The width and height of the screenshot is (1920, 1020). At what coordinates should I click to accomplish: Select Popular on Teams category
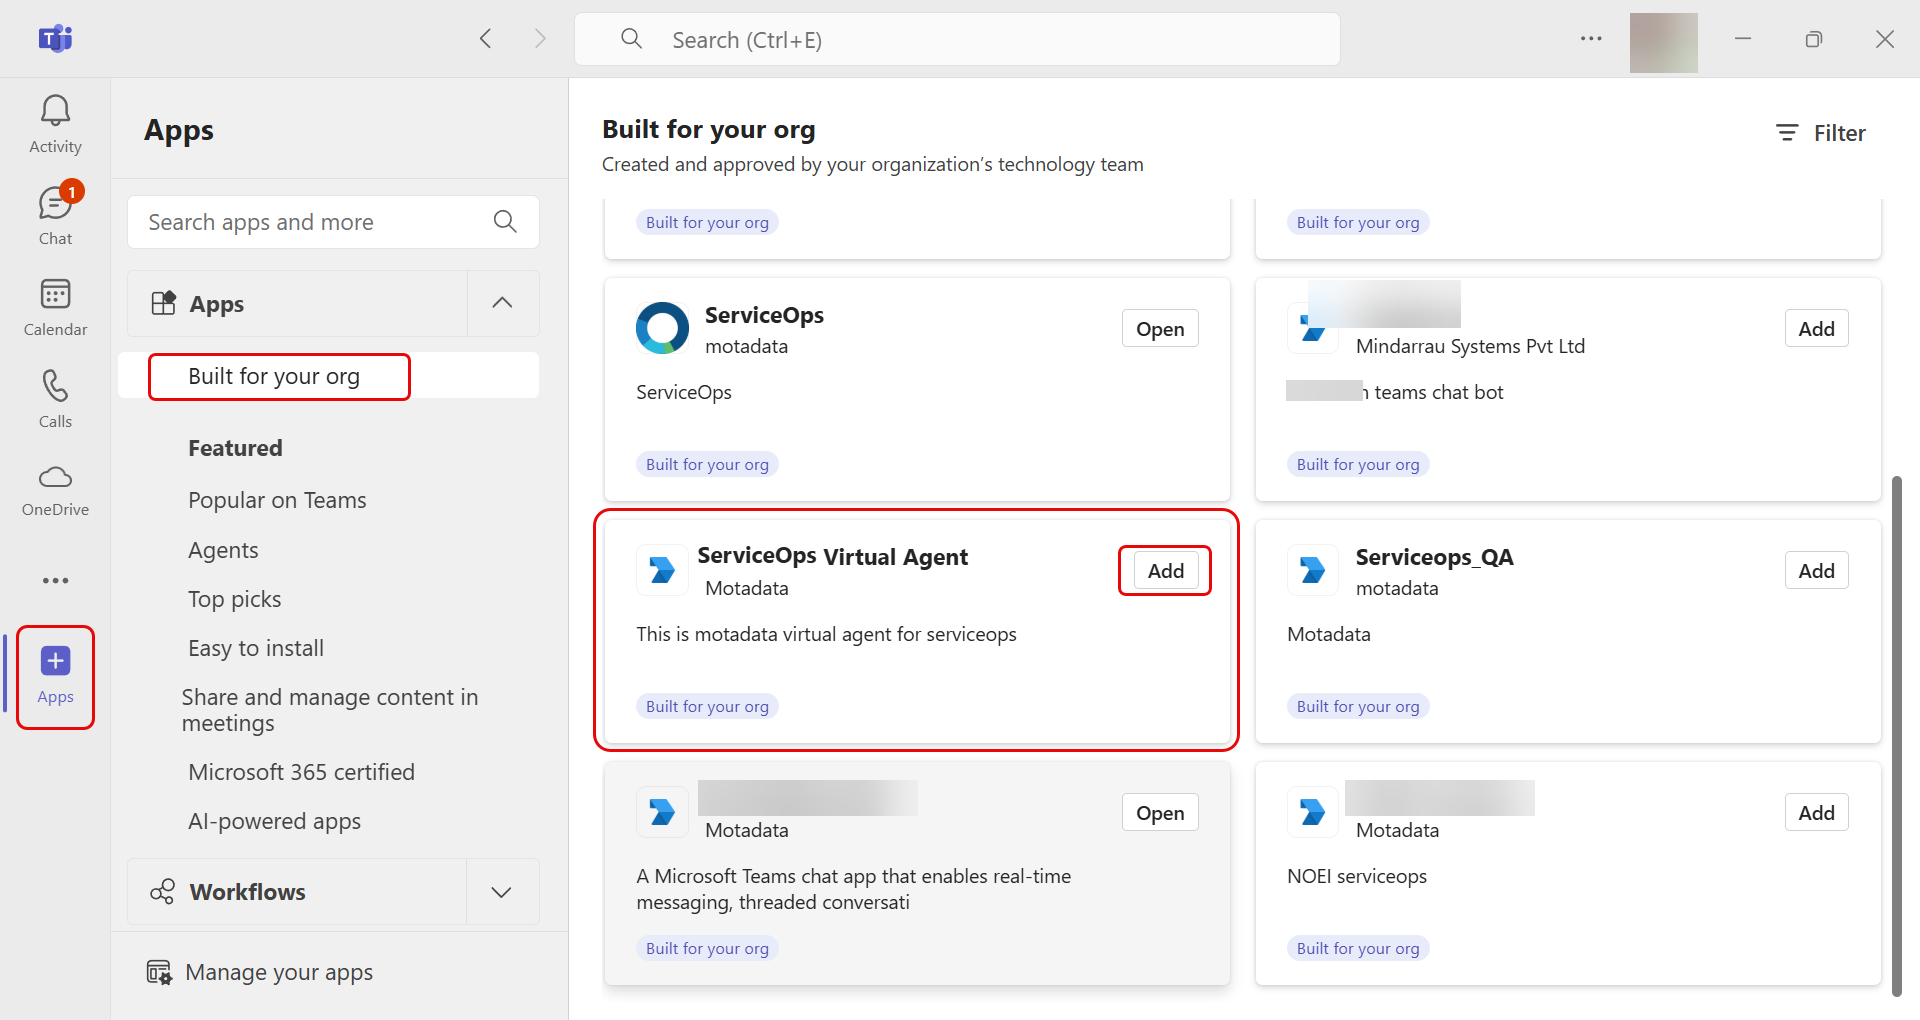277,500
